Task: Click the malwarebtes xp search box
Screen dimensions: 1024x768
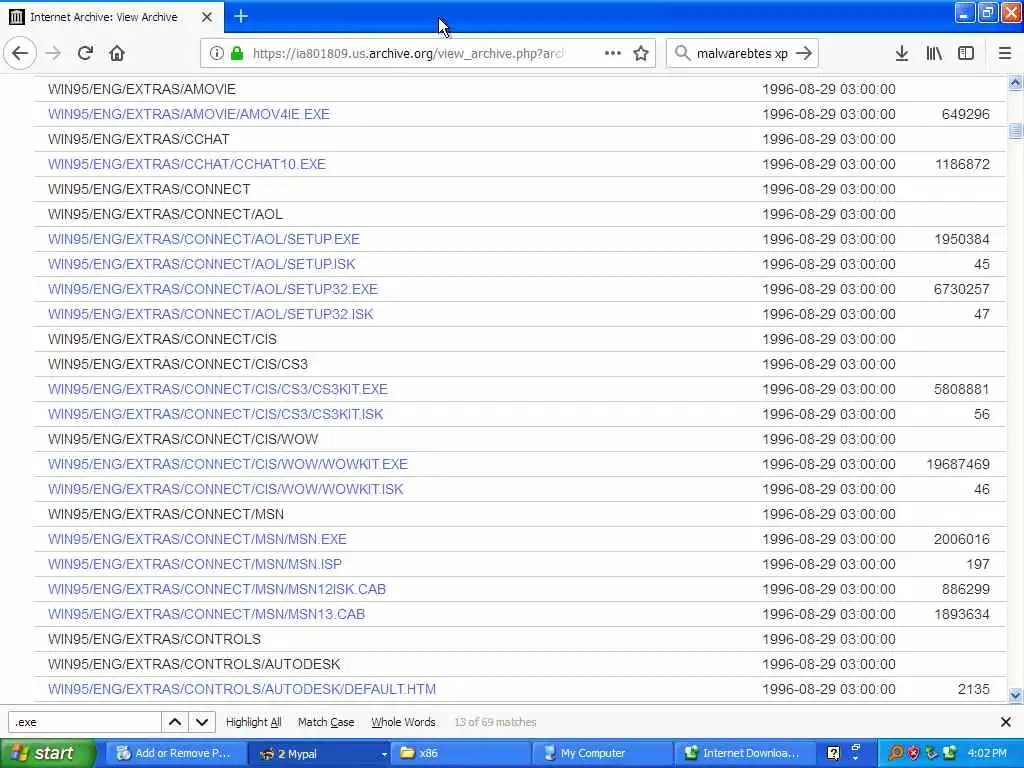Action: tap(742, 54)
